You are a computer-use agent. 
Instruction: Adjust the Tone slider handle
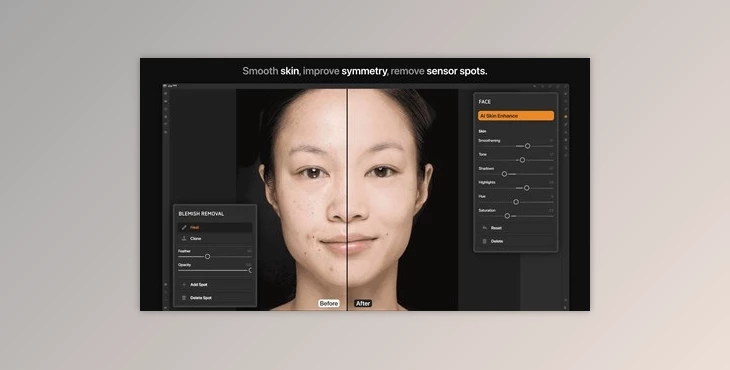522,160
